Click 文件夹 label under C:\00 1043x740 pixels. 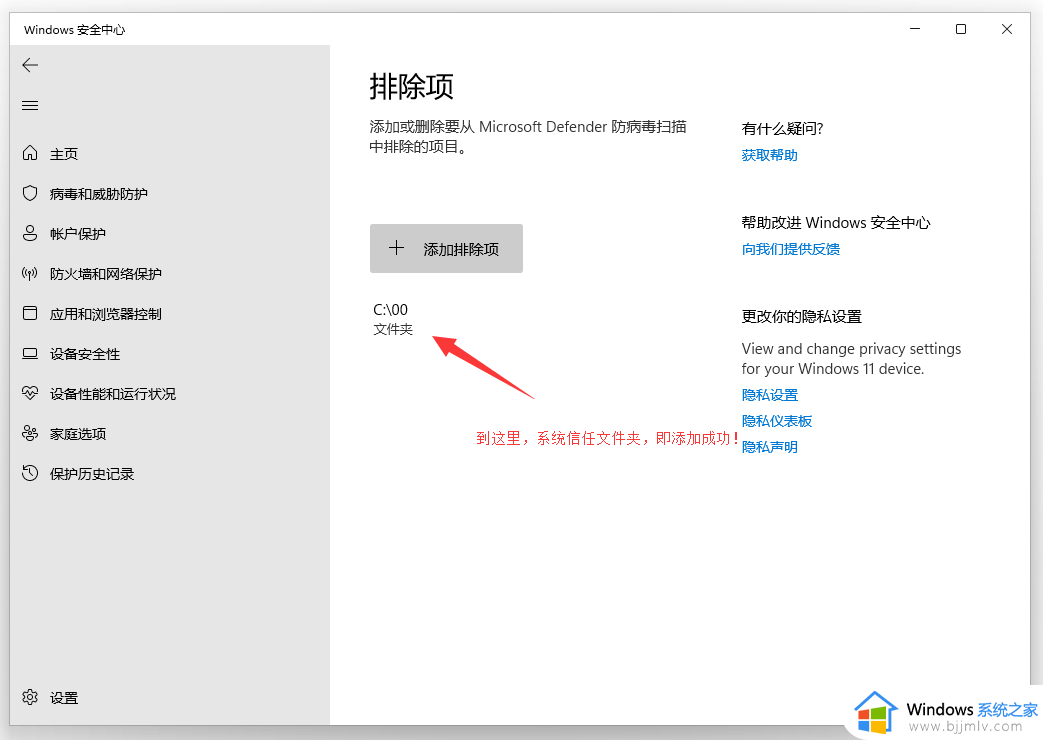pyautogui.click(x=393, y=329)
